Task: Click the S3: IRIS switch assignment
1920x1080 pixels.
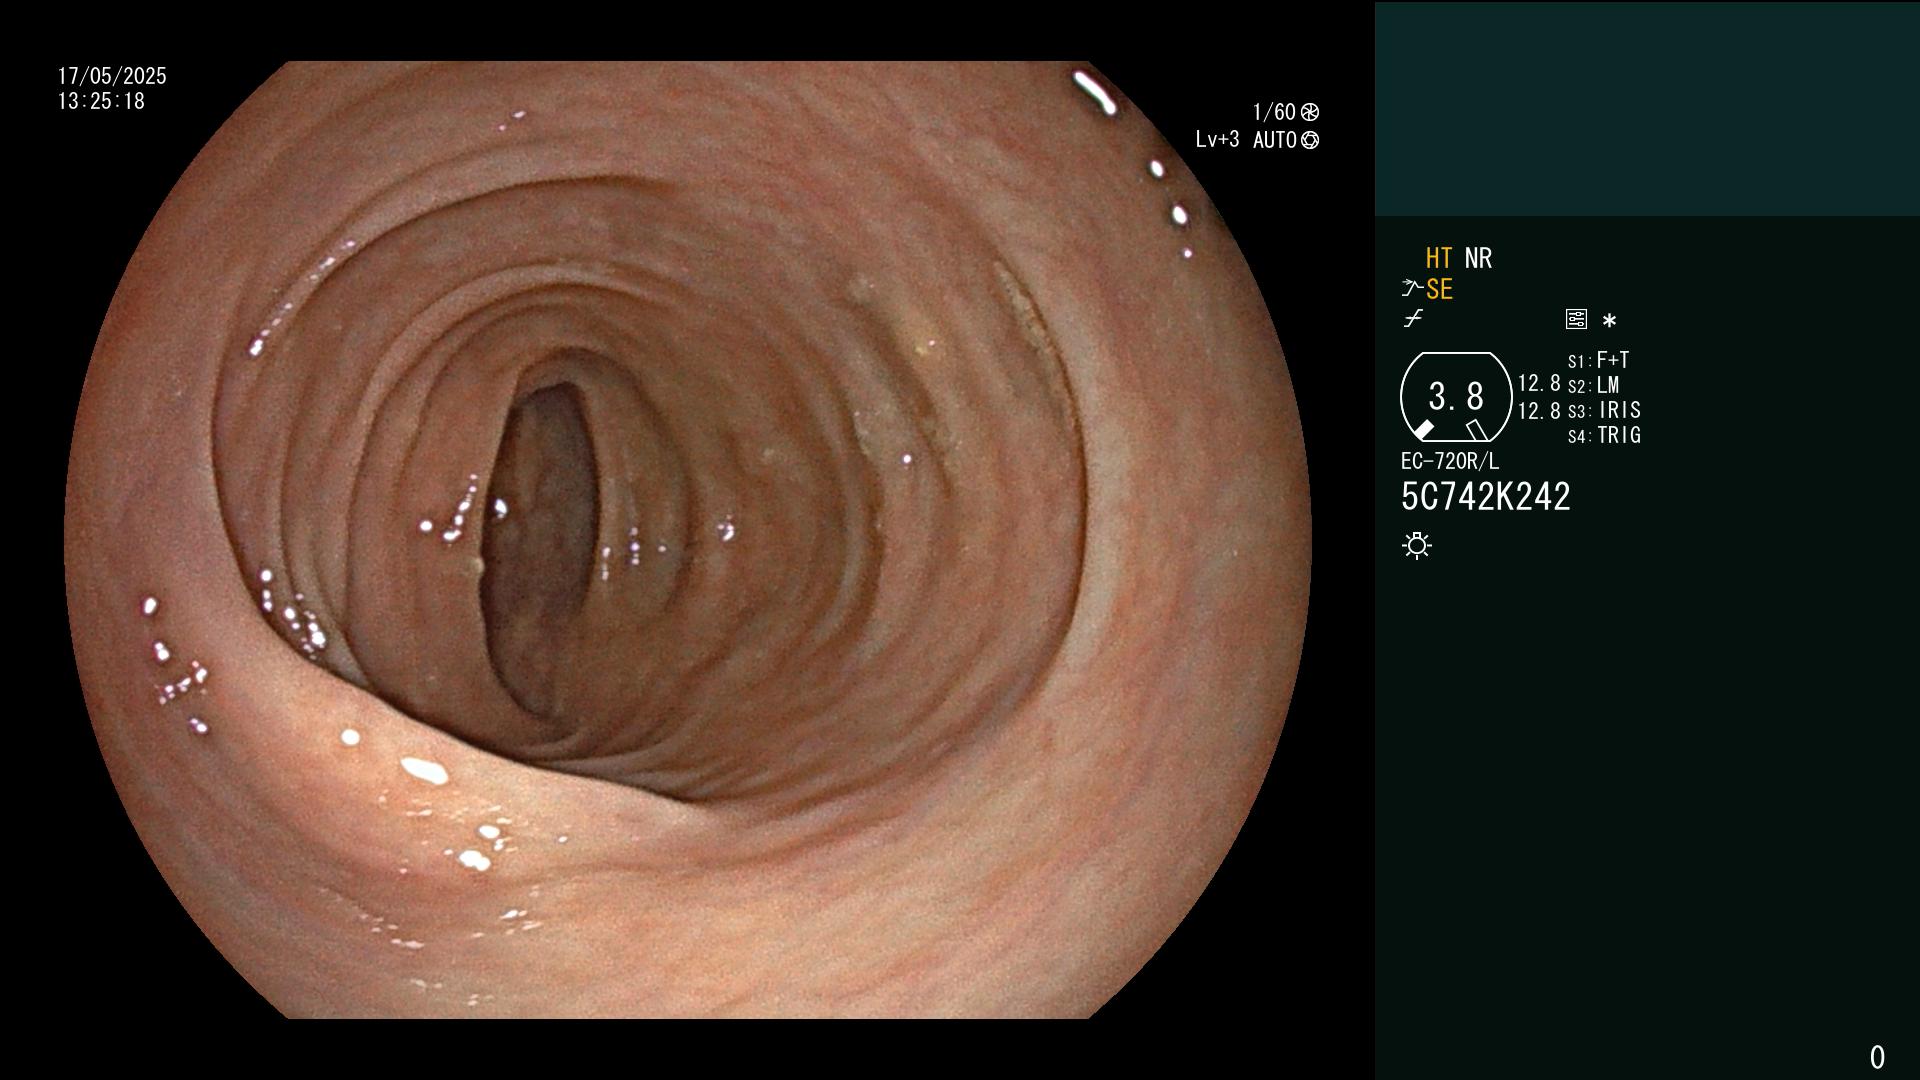Action: (x=1605, y=410)
